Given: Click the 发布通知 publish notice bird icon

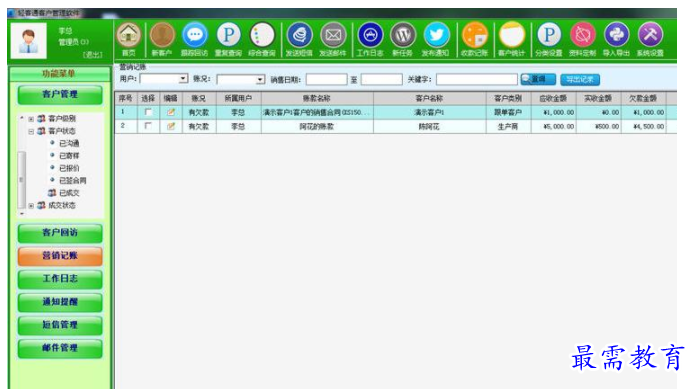Looking at the screenshot, I should point(436,35).
